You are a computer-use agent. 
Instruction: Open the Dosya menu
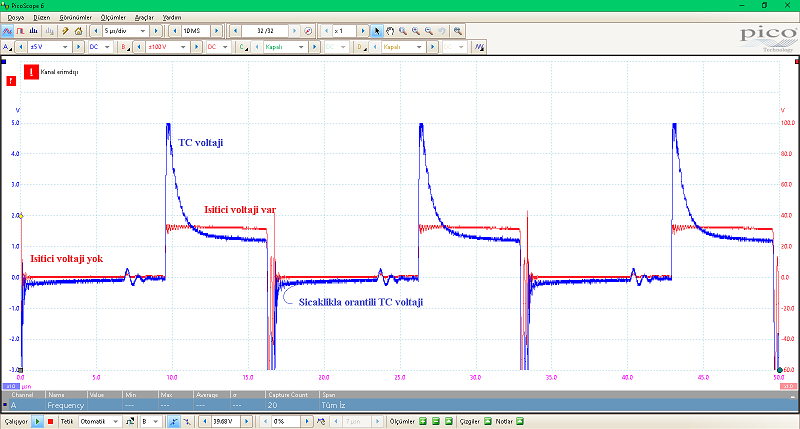[x=15, y=18]
